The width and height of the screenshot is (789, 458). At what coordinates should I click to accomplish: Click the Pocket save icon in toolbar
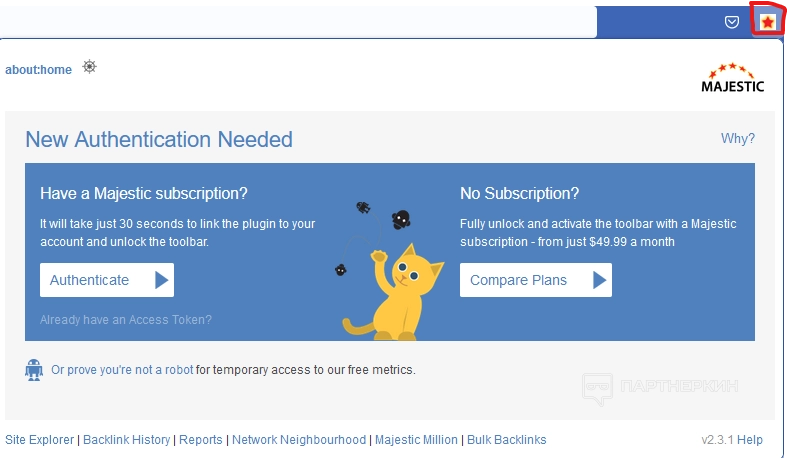pyautogui.click(x=732, y=22)
